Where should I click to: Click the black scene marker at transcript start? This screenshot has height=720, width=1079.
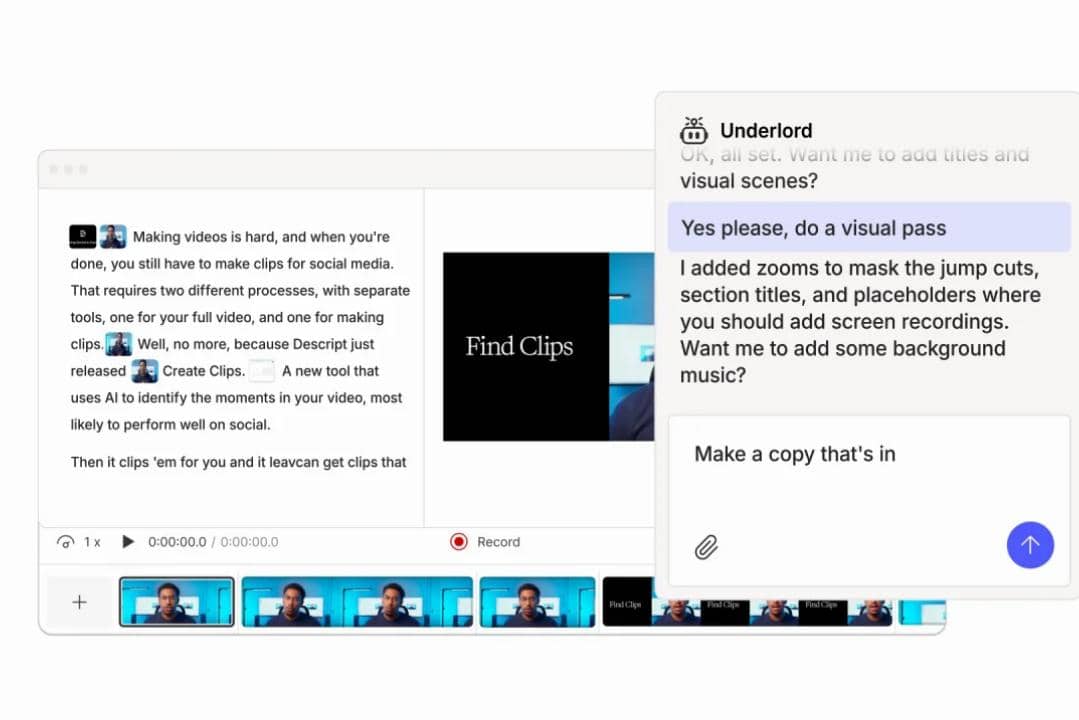point(82,237)
